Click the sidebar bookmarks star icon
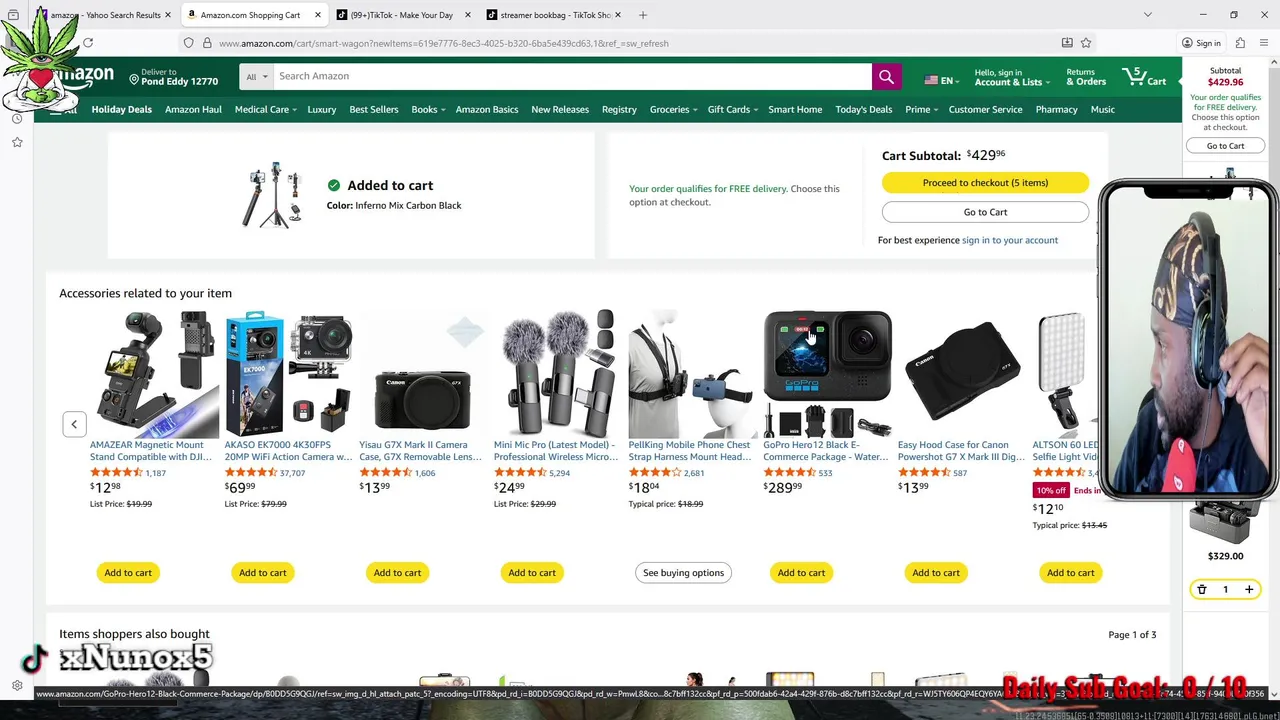Screen dimensions: 1280x720 17,142
